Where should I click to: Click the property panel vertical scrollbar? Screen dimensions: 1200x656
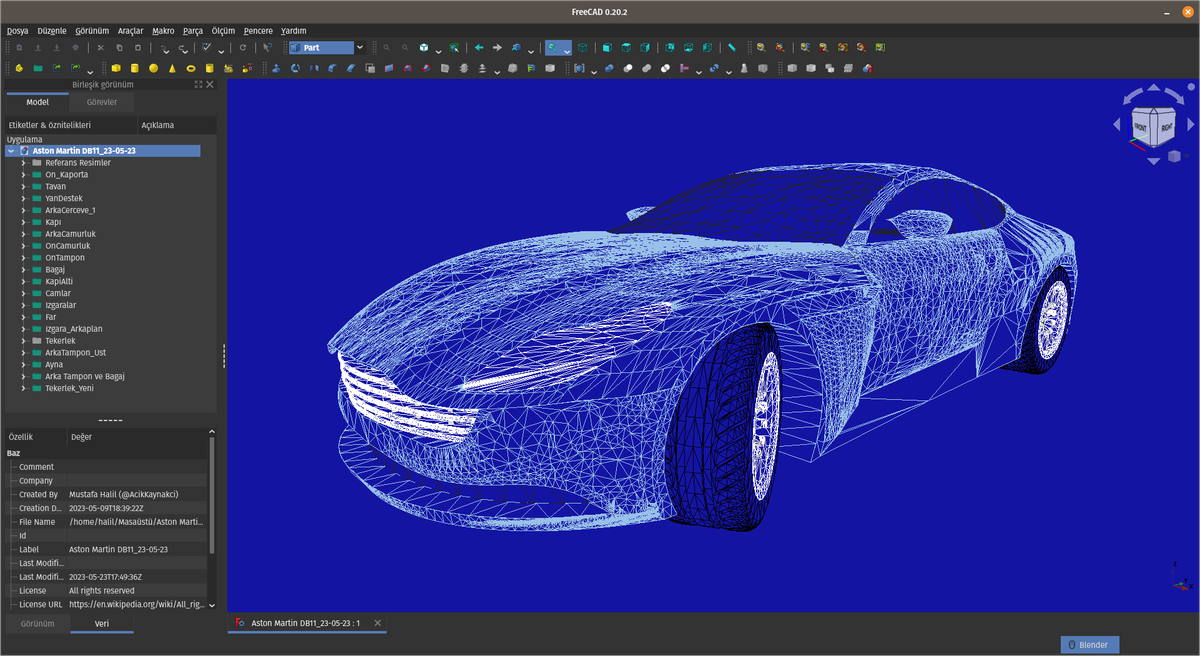[x=212, y=495]
